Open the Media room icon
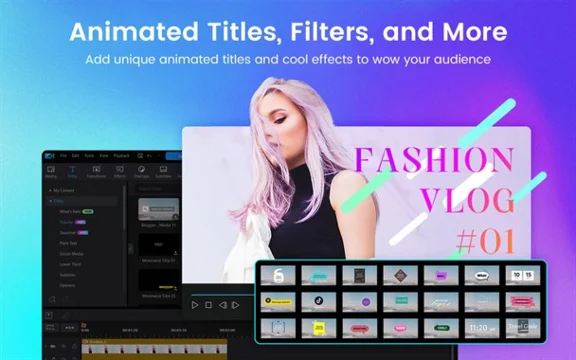The width and height of the screenshot is (576, 360). [51, 172]
